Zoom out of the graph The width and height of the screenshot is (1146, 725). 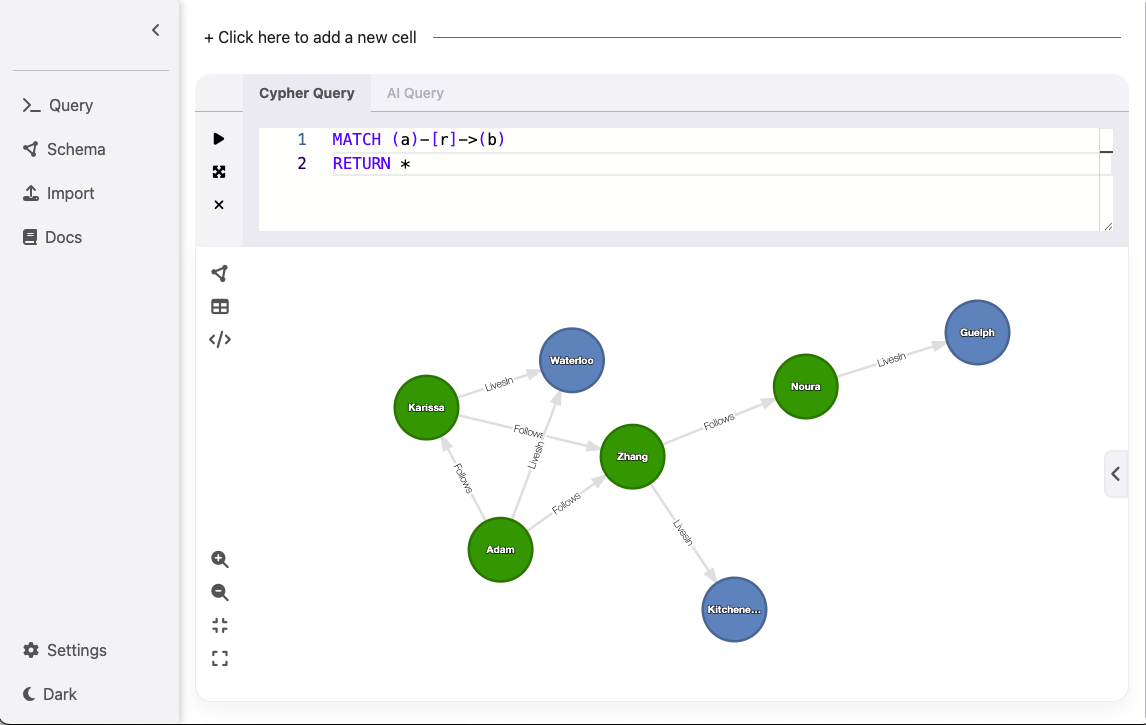220,593
